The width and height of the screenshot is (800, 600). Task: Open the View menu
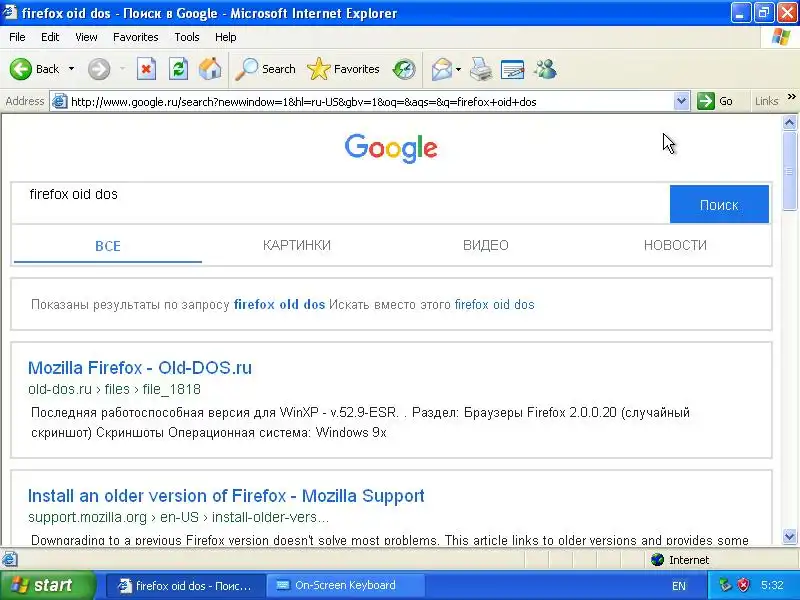(x=86, y=37)
